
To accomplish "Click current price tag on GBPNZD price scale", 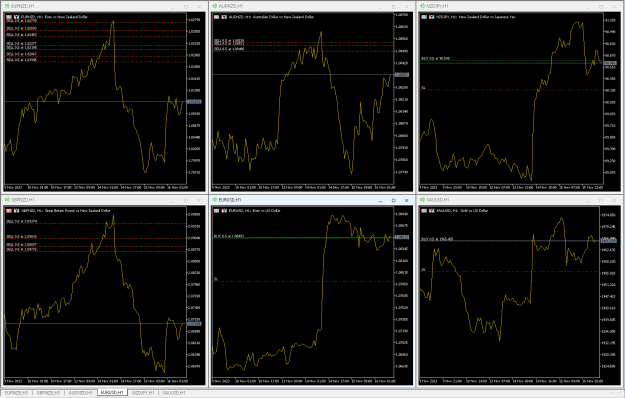I will (x=194, y=323).
